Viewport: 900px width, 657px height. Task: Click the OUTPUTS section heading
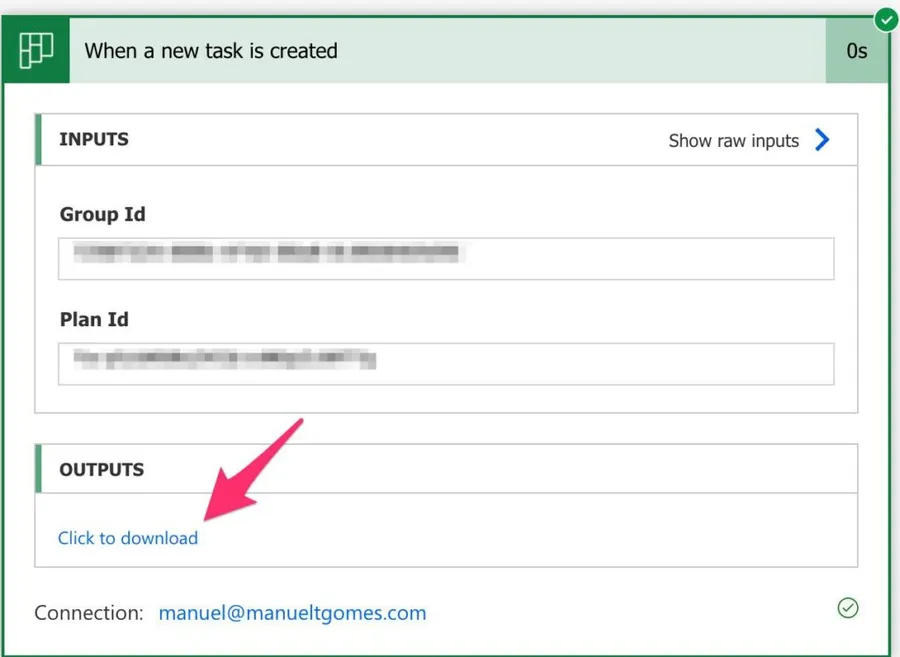click(101, 469)
